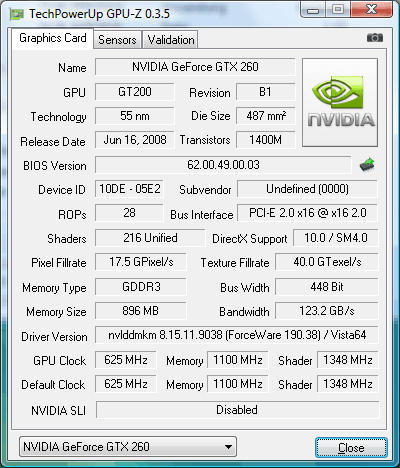Click the BIOS save chip icon

coord(367,165)
